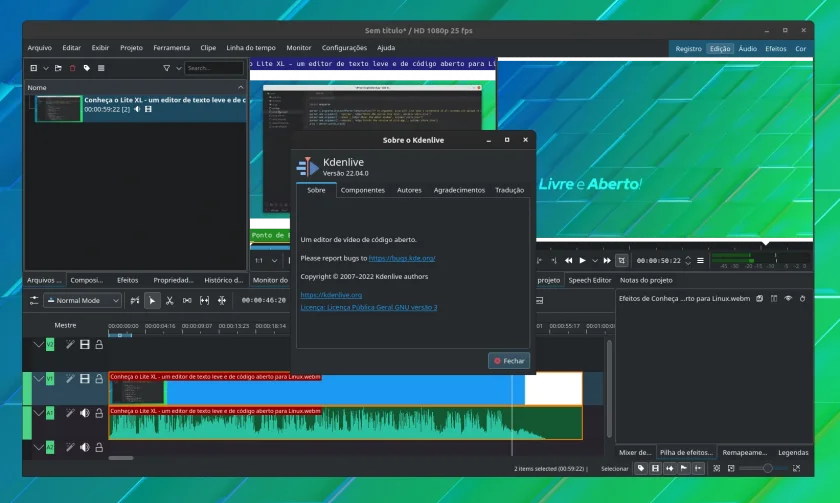Create a new folder in project bin
This screenshot has width=840, height=503.
pos(58,68)
